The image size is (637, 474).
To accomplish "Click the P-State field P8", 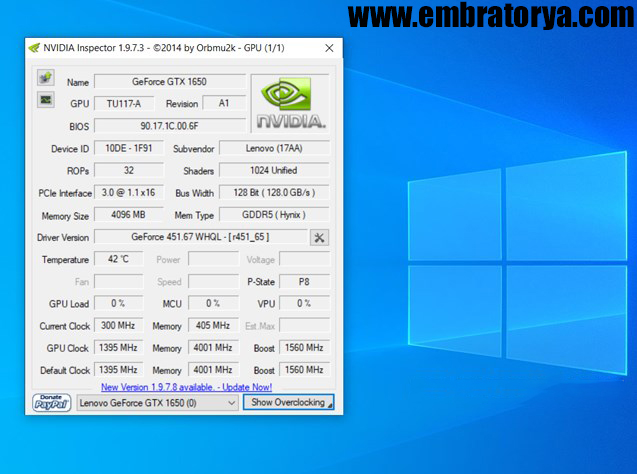I will [304, 281].
